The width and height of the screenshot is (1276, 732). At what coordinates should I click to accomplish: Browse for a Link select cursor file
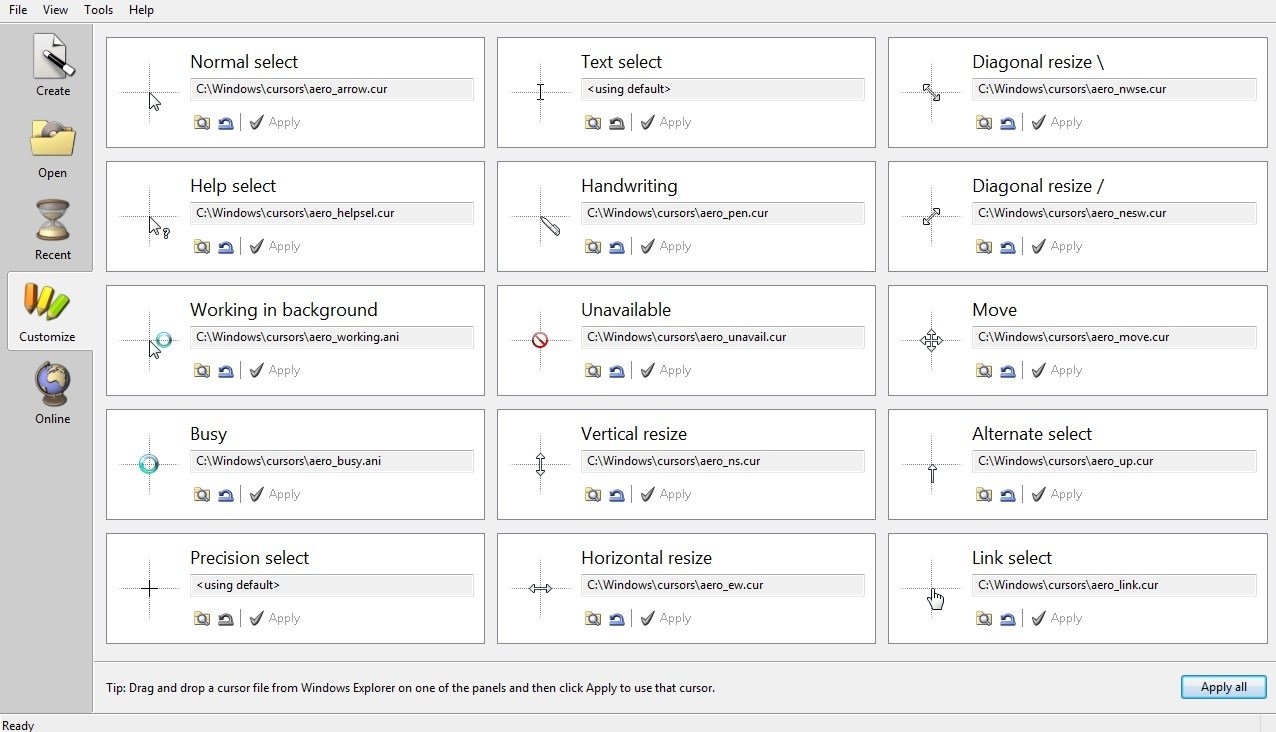(984, 618)
